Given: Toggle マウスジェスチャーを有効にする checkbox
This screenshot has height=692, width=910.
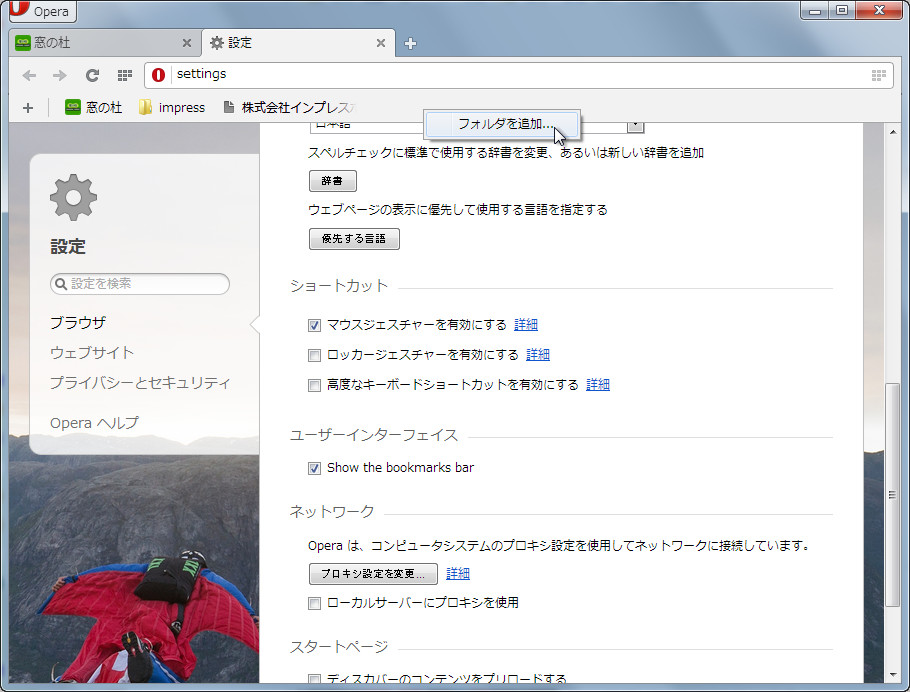Looking at the screenshot, I should point(314,325).
